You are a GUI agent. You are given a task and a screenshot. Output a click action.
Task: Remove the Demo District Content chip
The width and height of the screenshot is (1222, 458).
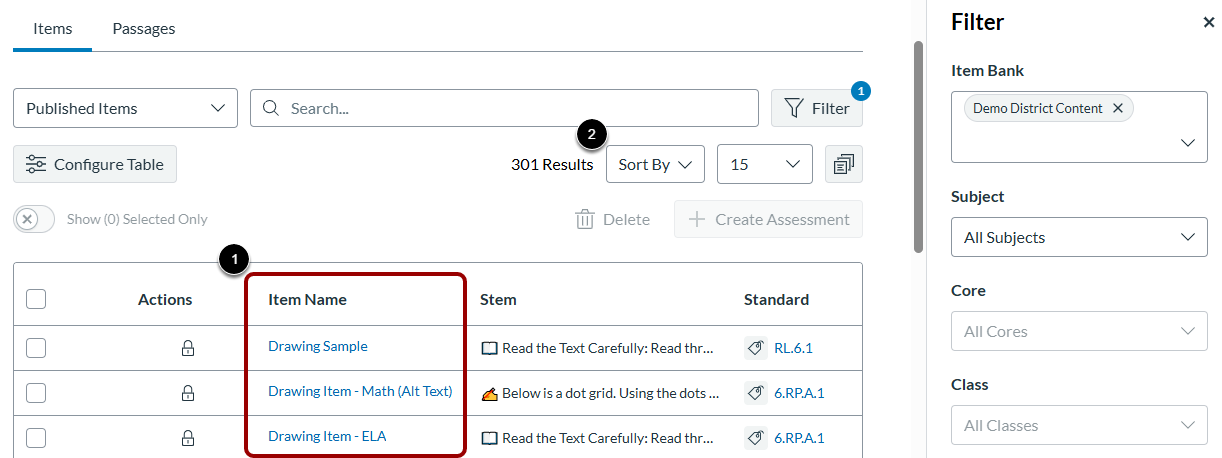click(1118, 108)
